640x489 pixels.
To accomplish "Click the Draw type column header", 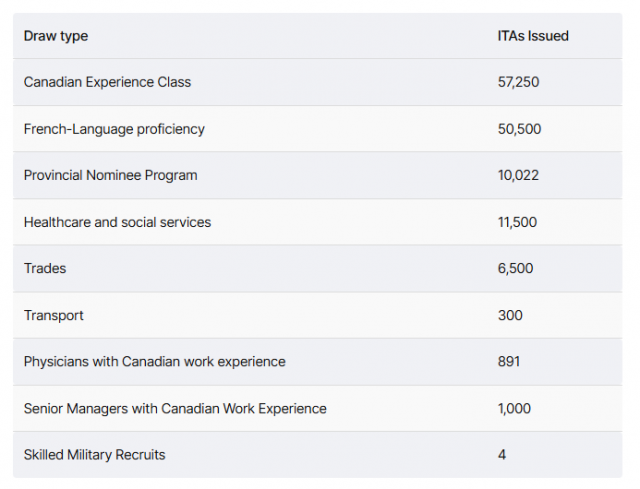I will click(x=56, y=36).
